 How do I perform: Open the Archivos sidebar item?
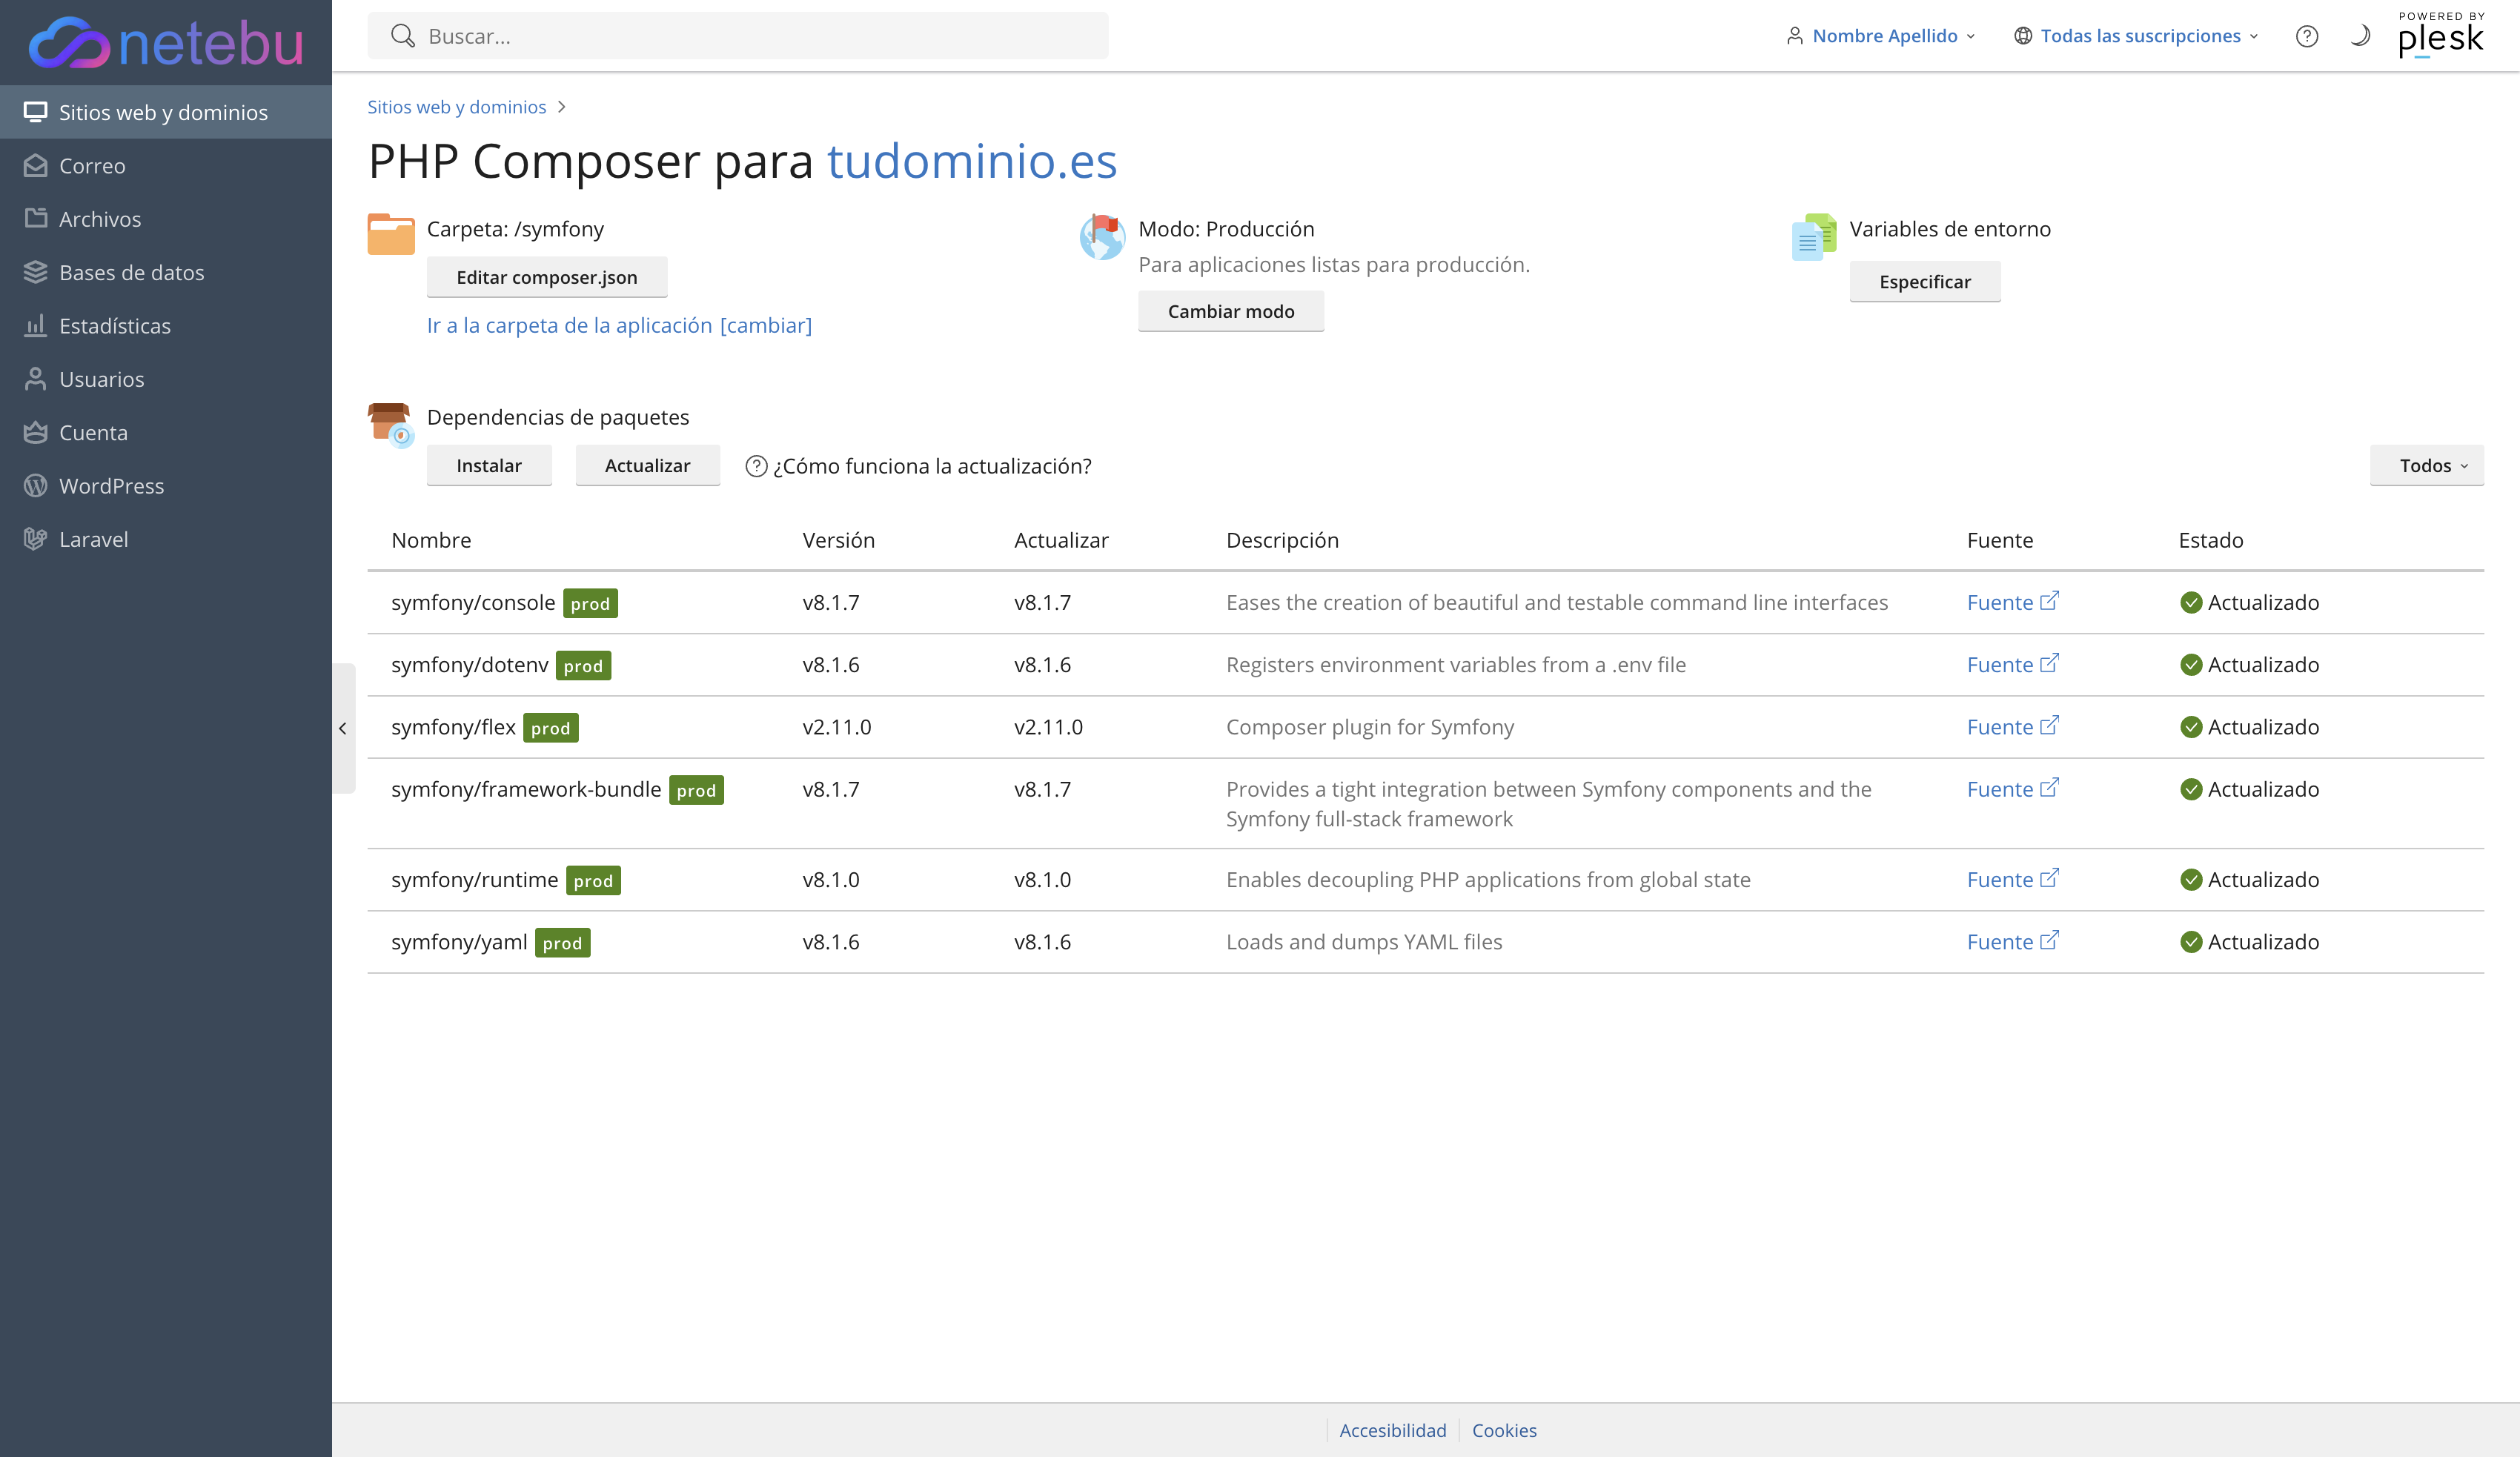click(x=165, y=219)
